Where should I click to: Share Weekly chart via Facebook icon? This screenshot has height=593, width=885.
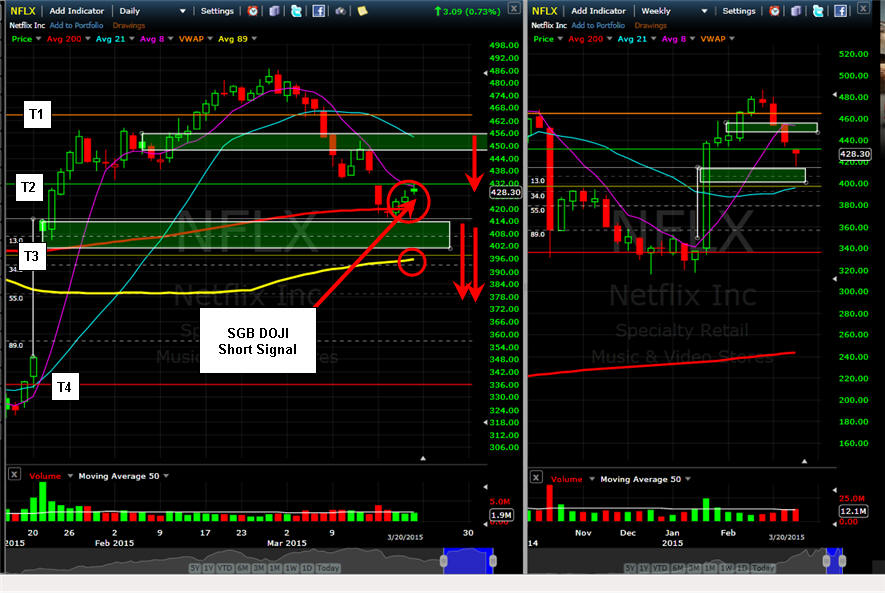(840, 11)
